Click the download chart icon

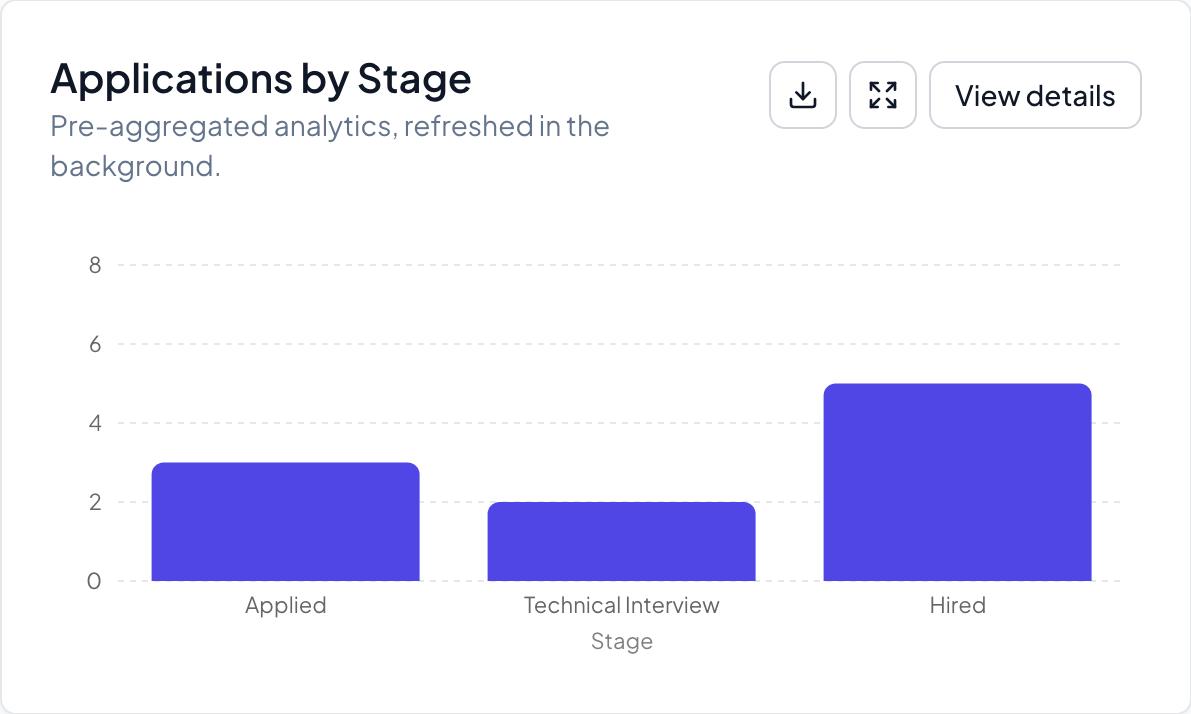(x=803, y=95)
